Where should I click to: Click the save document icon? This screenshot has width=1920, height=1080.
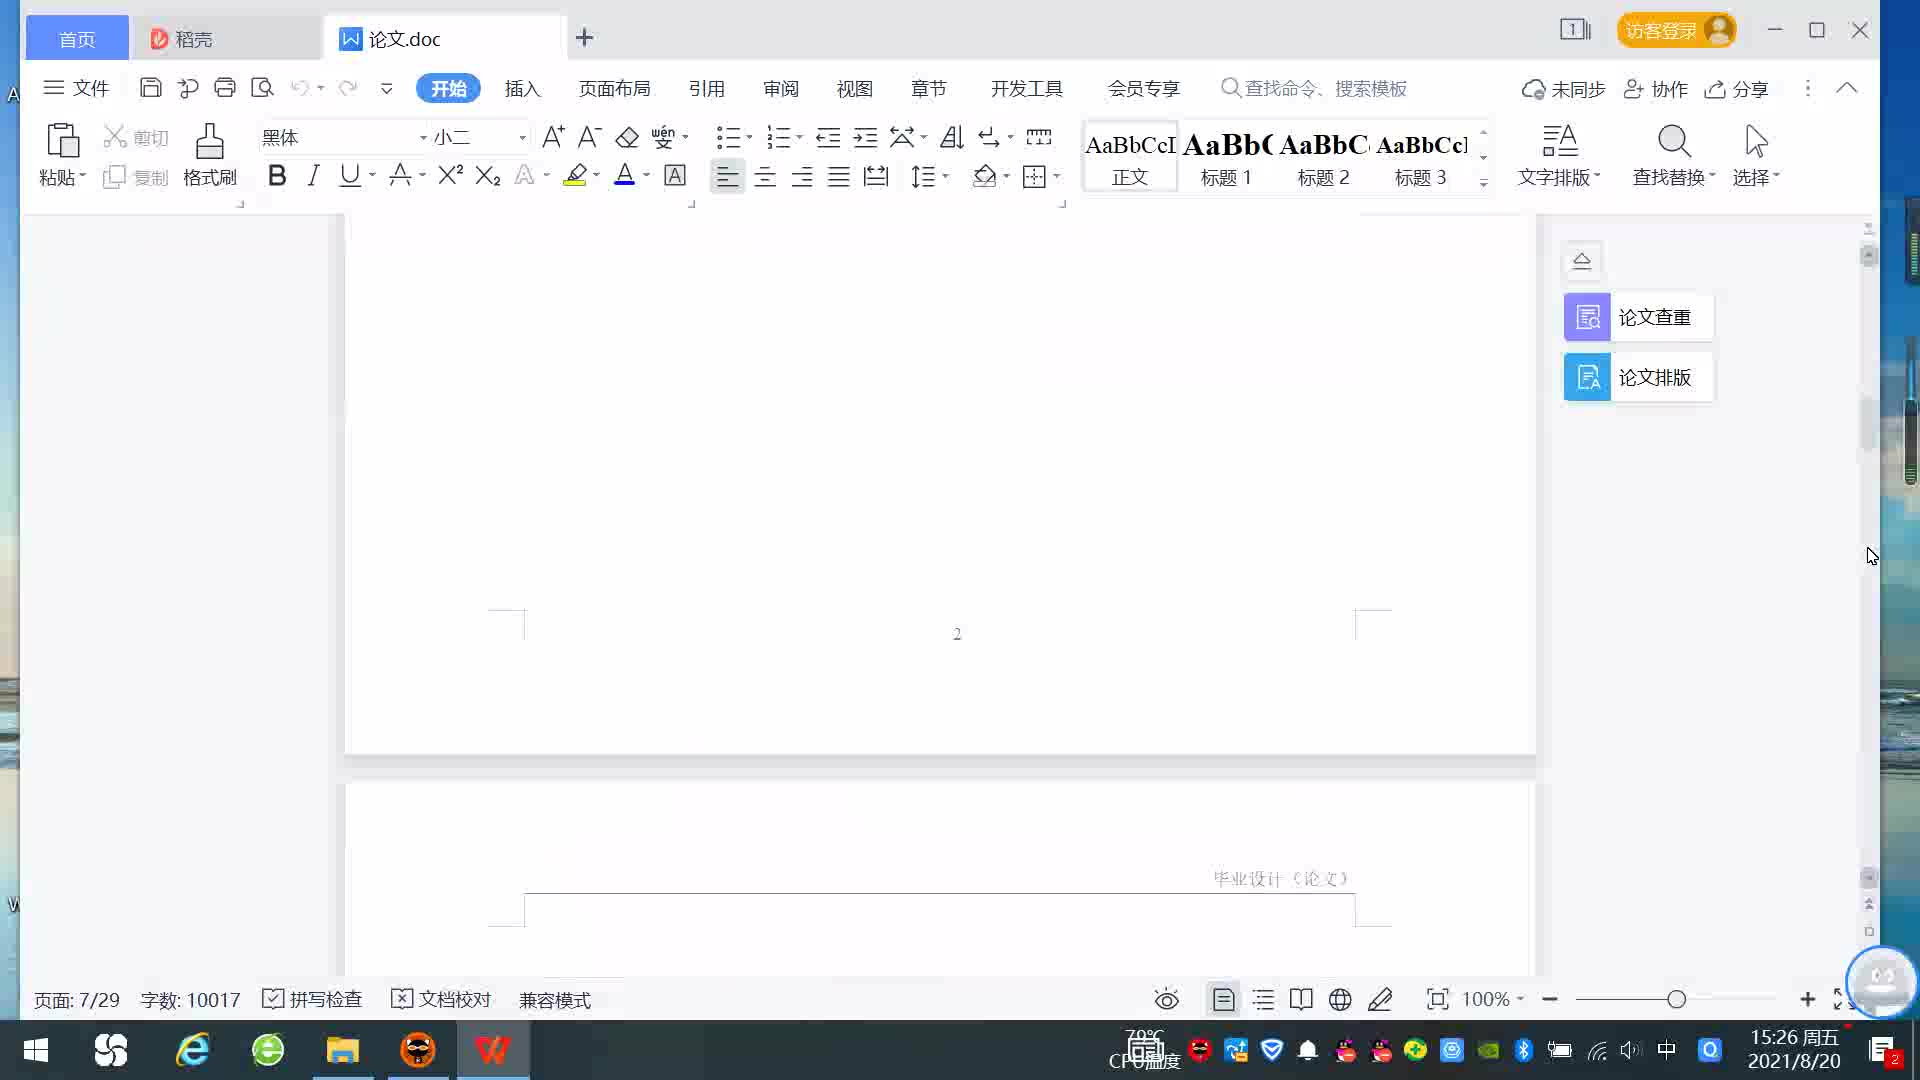pyautogui.click(x=150, y=88)
